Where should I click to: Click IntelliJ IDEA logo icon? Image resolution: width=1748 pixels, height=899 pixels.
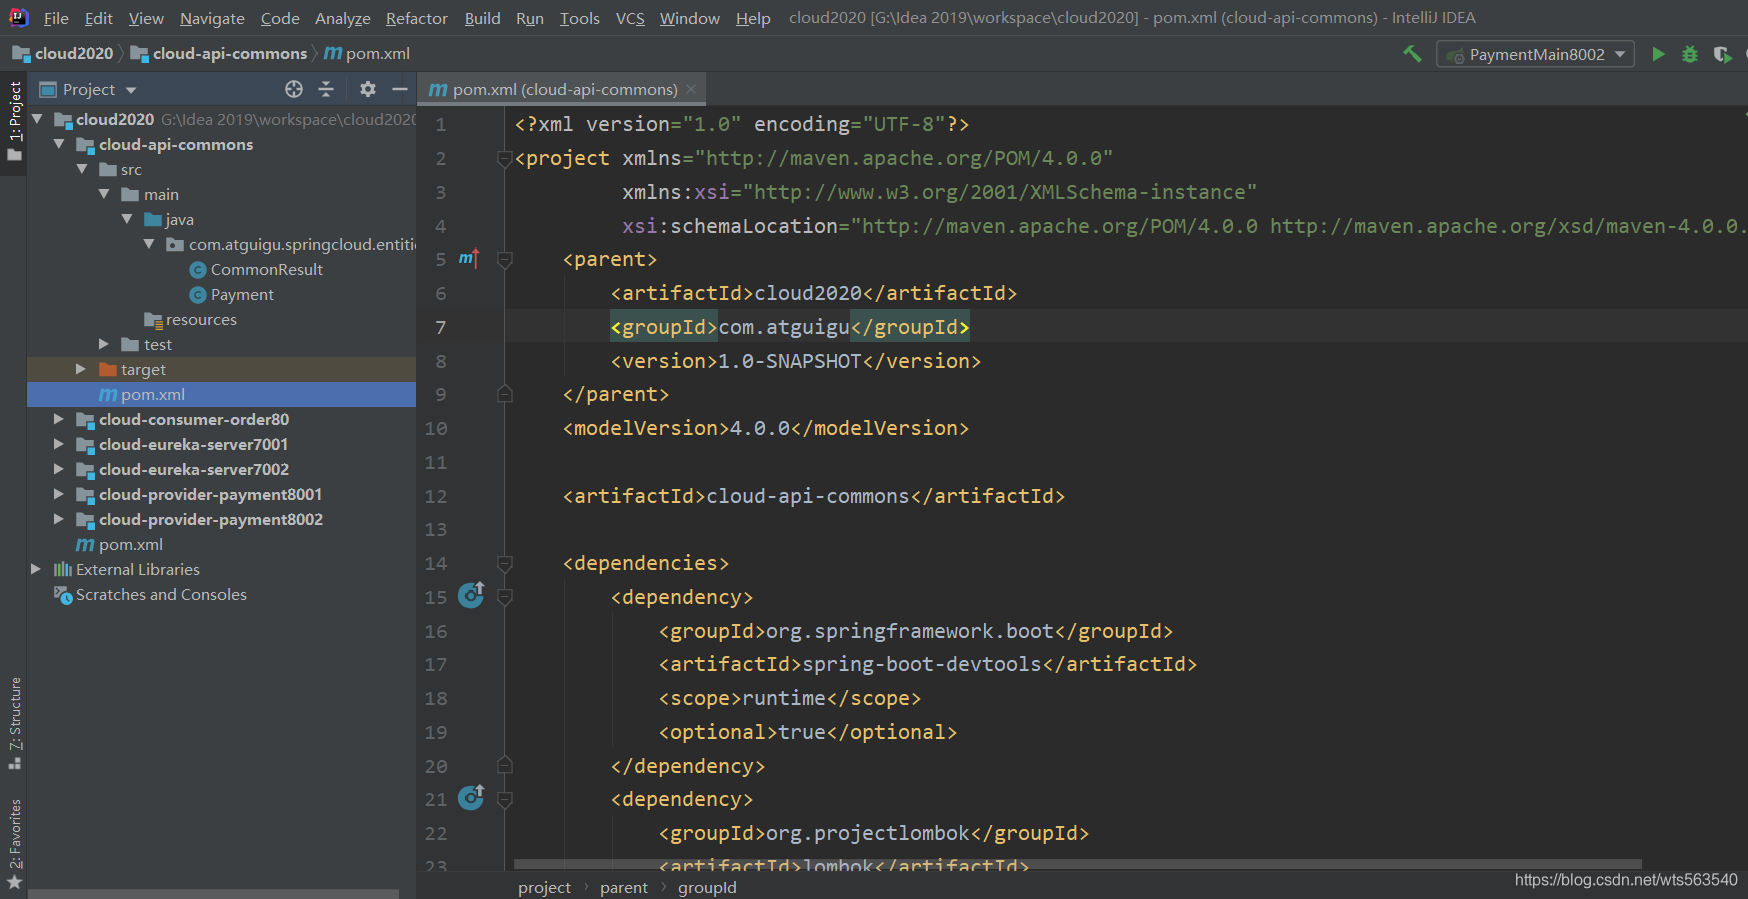[x=19, y=17]
